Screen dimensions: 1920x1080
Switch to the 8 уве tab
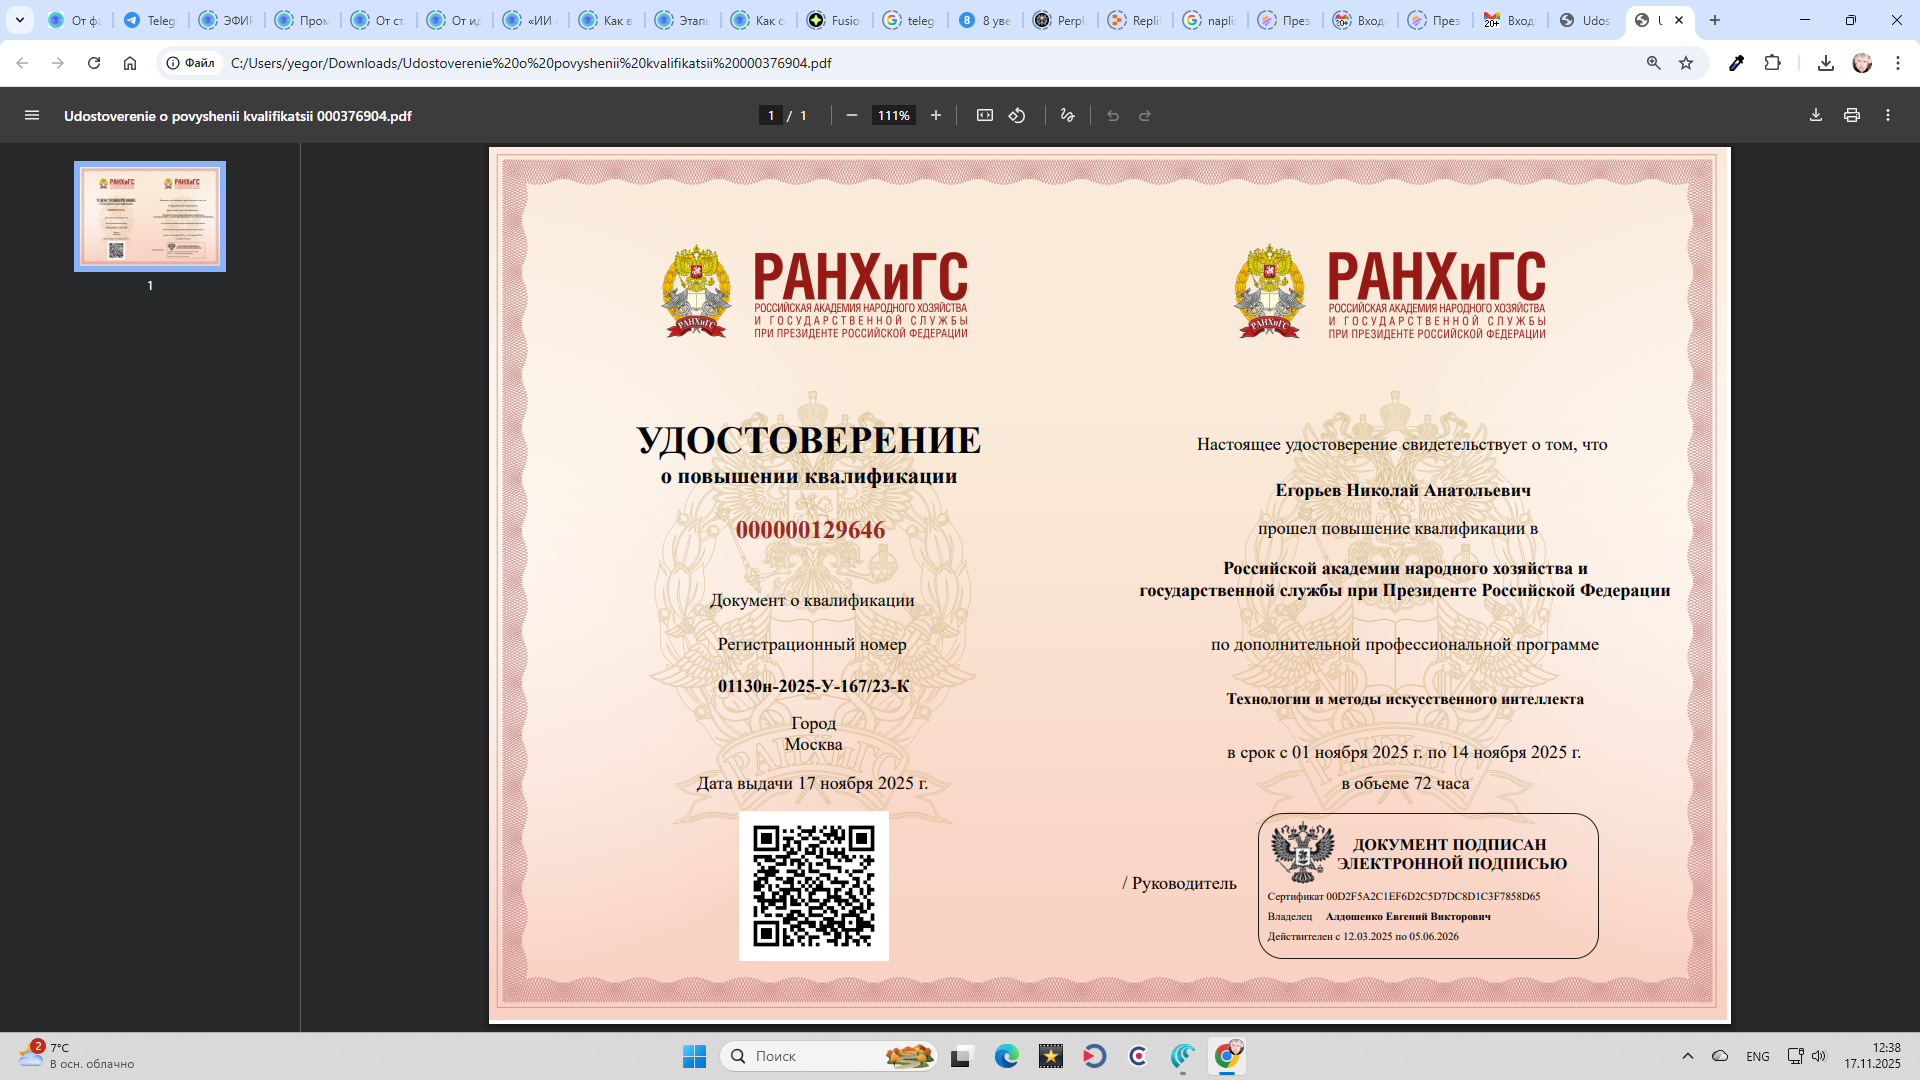(x=986, y=20)
